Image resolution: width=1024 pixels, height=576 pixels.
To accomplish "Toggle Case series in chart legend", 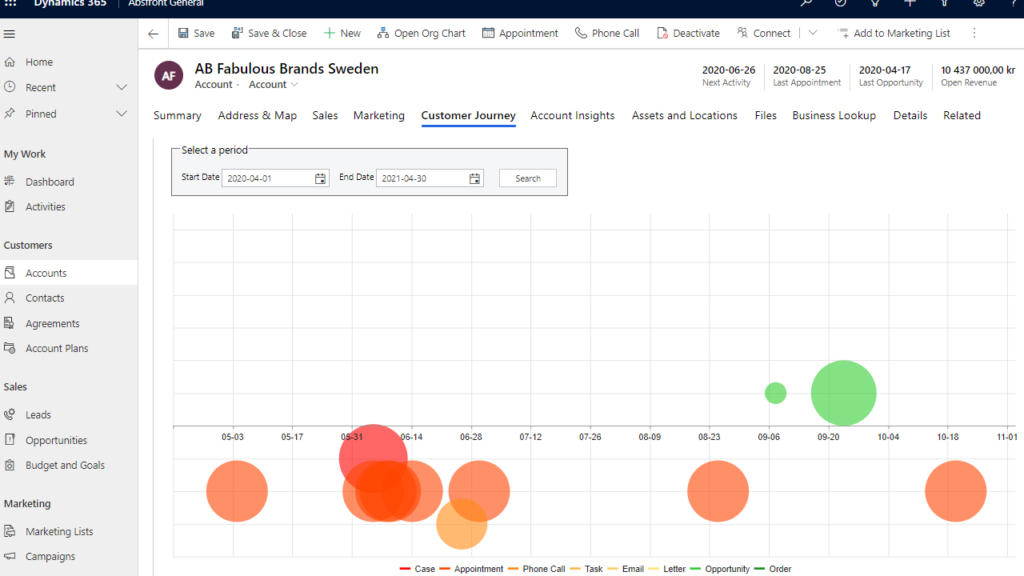I will click(x=417, y=569).
